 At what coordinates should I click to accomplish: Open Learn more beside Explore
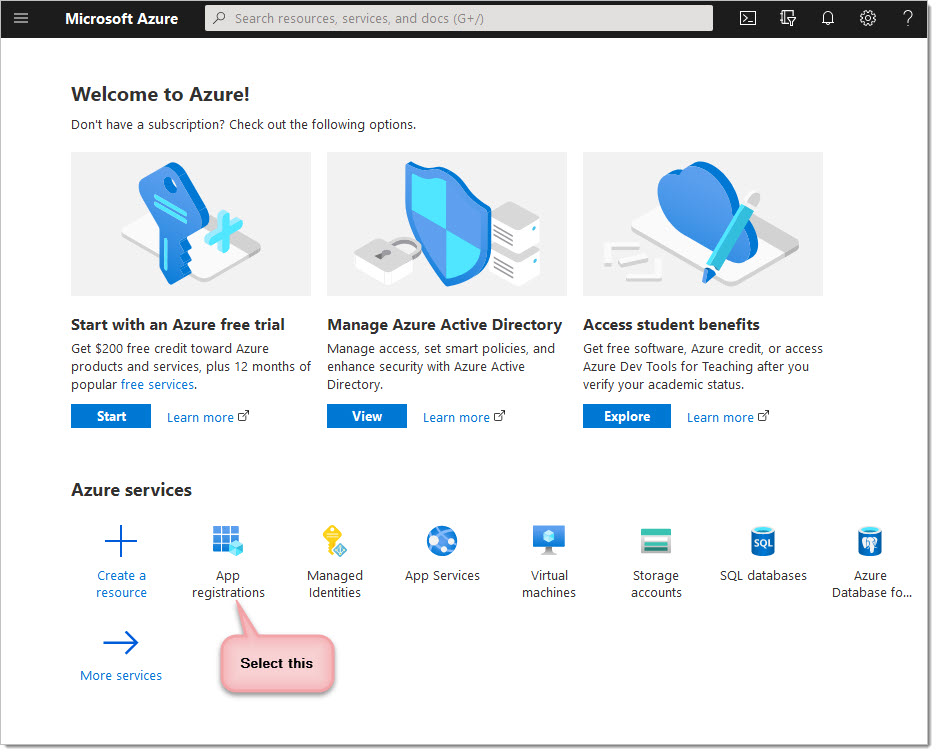[720, 417]
